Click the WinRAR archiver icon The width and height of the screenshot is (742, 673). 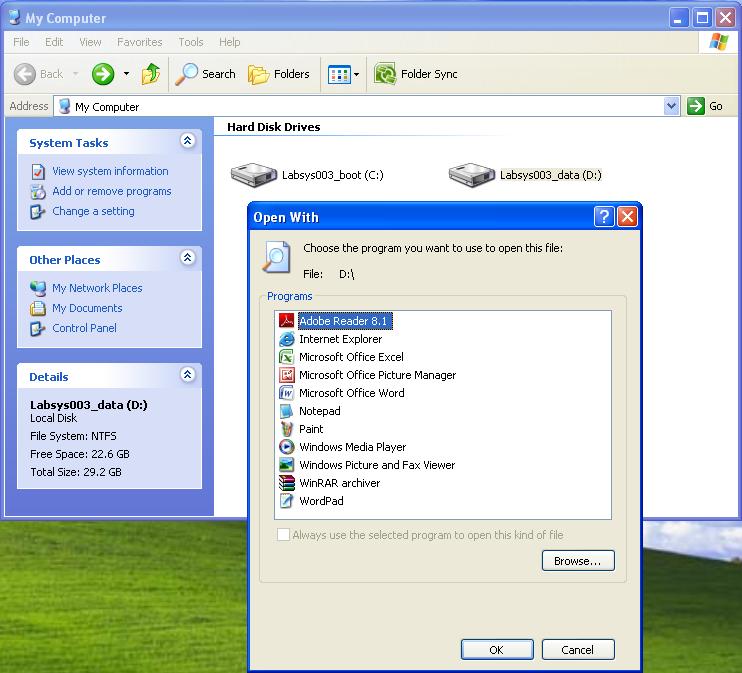286,483
